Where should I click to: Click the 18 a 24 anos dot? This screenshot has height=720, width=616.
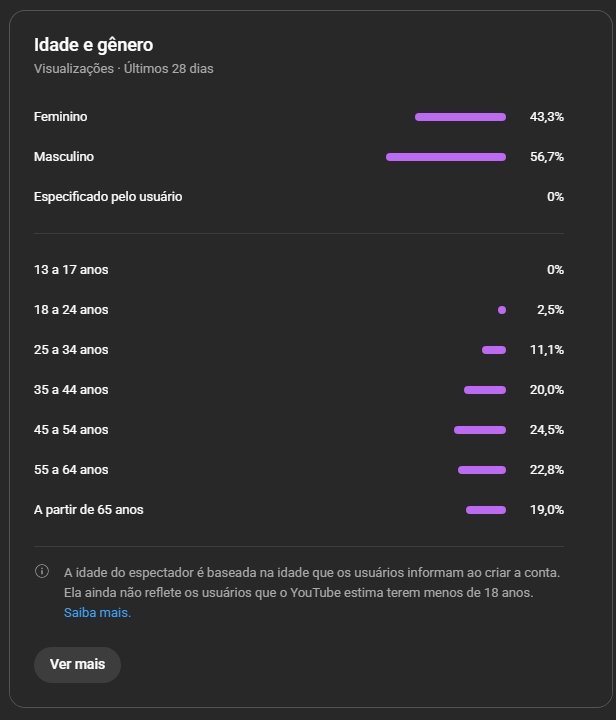tap(502, 310)
